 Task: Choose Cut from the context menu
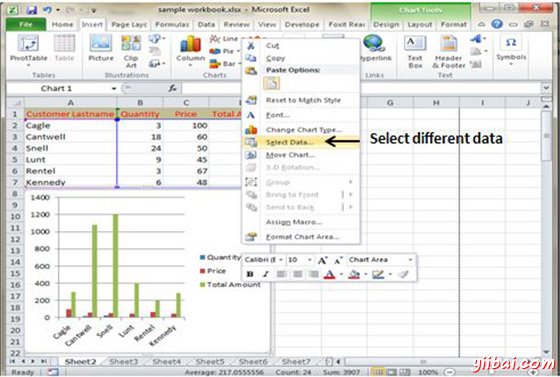(x=301, y=45)
